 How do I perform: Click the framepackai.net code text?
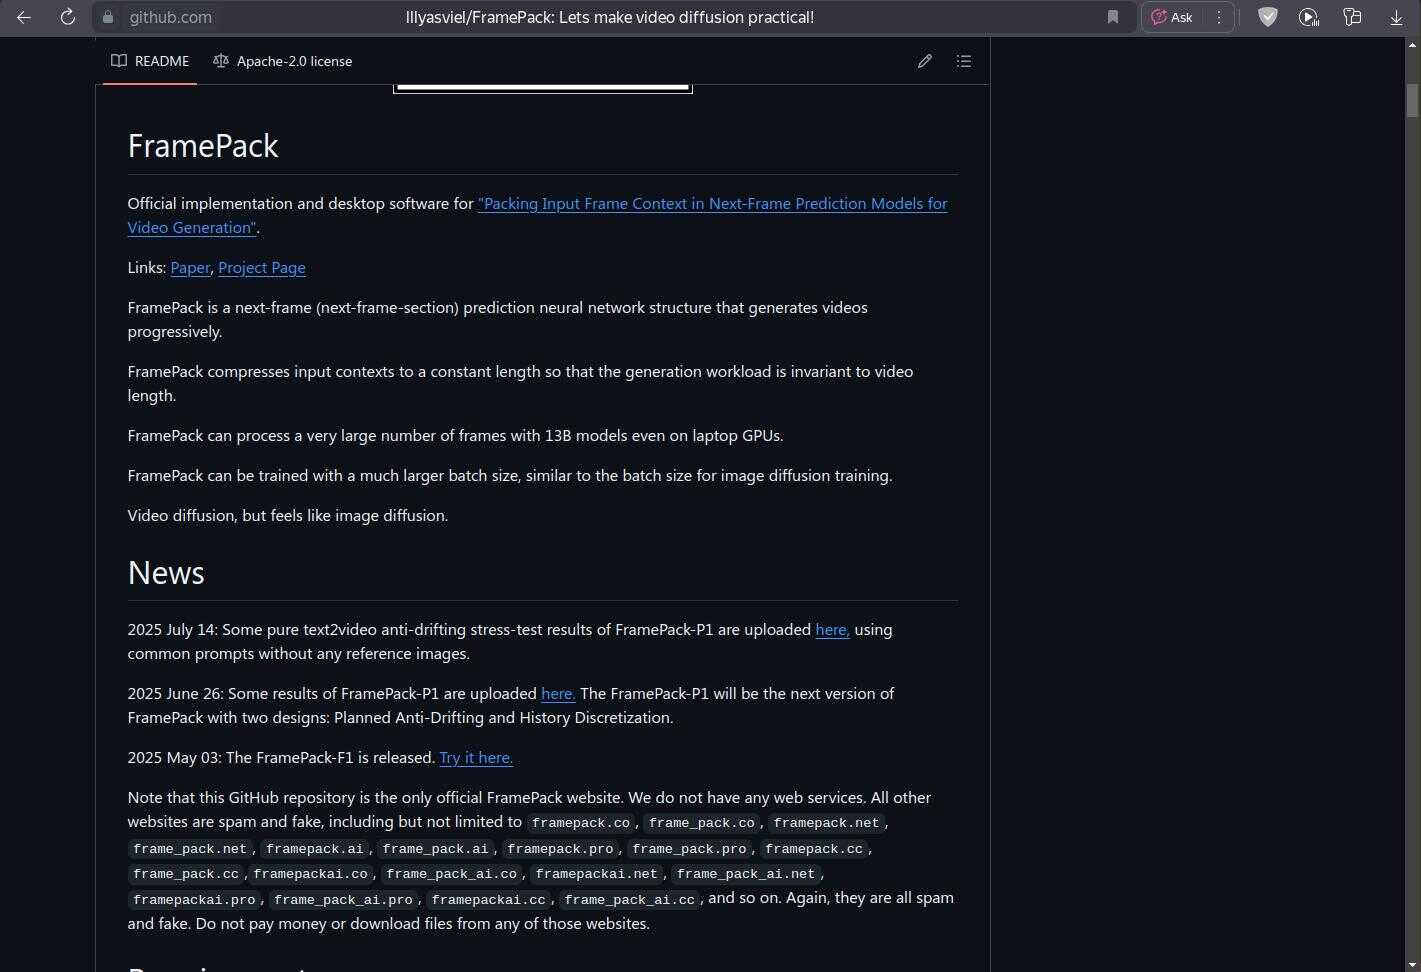point(597,874)
